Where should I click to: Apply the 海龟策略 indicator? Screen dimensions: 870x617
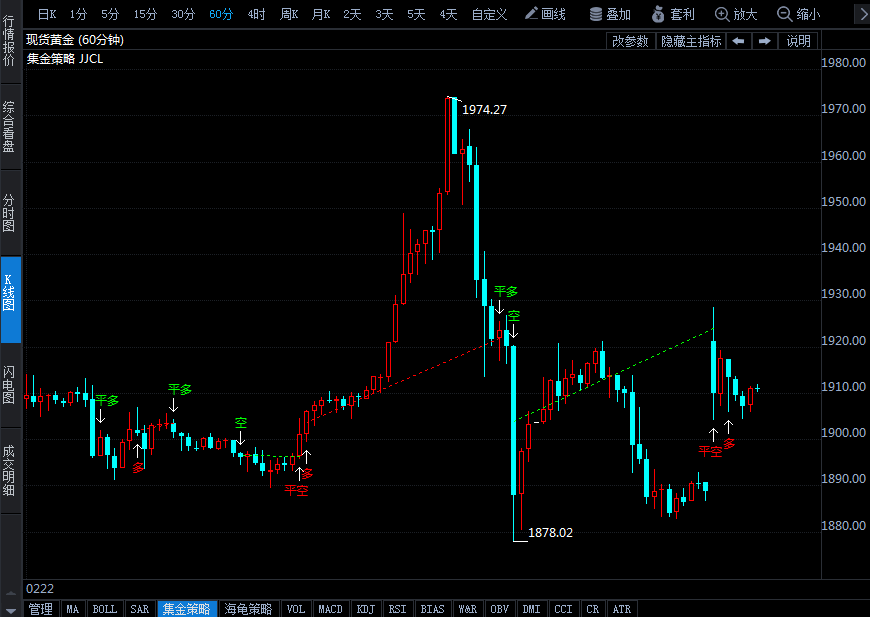(249, 609)
